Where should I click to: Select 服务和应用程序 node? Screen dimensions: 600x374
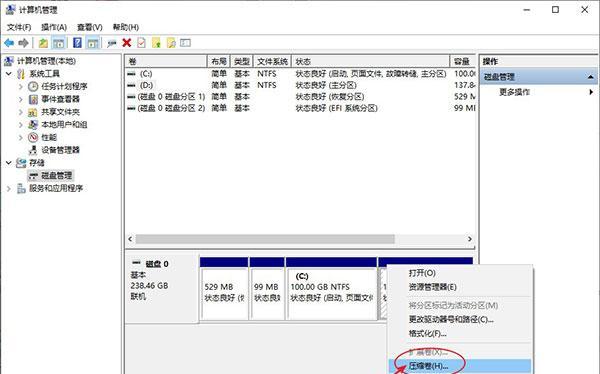tap(56, 188)
